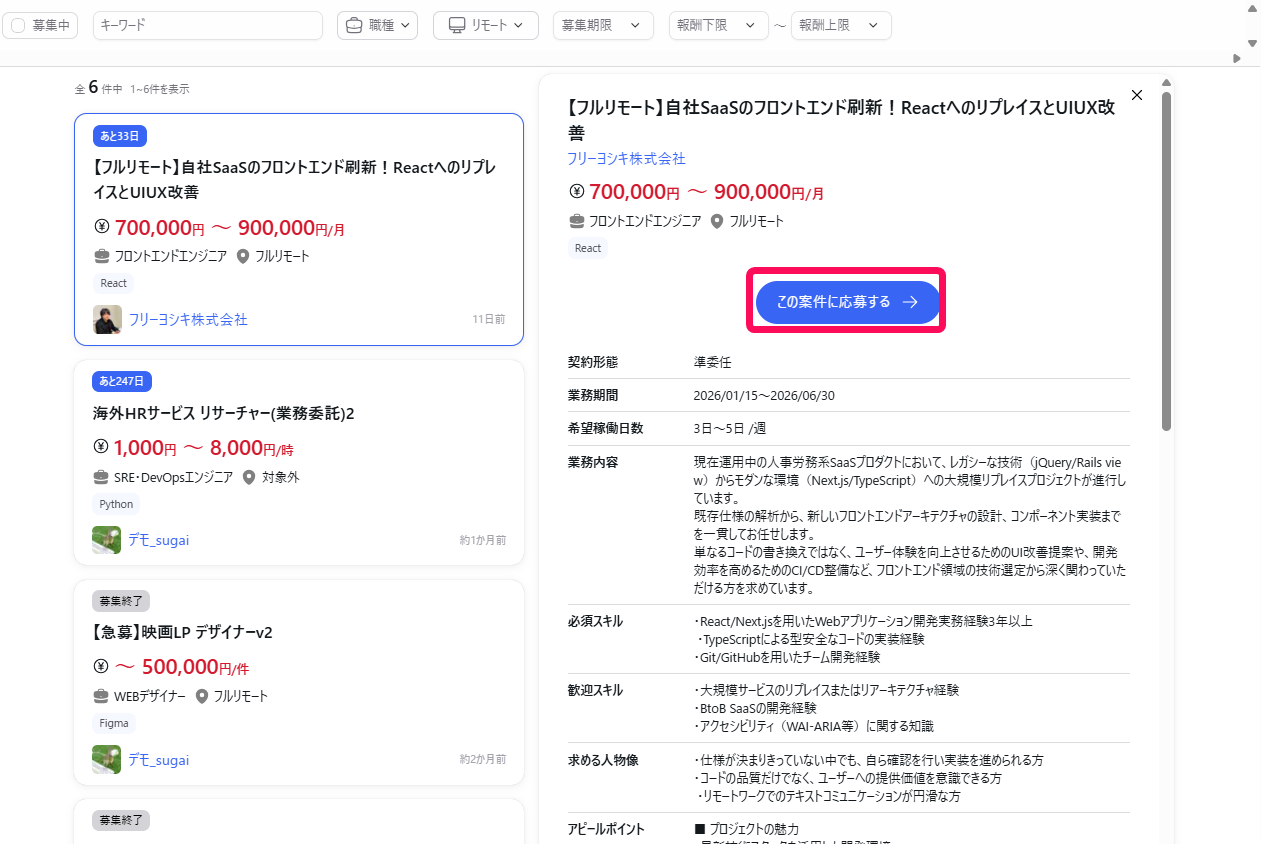Image resolution: width=1261 pixels, height=844 pixels.
Task: Click location pin beside フルリモート on 映画LP card
Action: click(x=202, y=696)
